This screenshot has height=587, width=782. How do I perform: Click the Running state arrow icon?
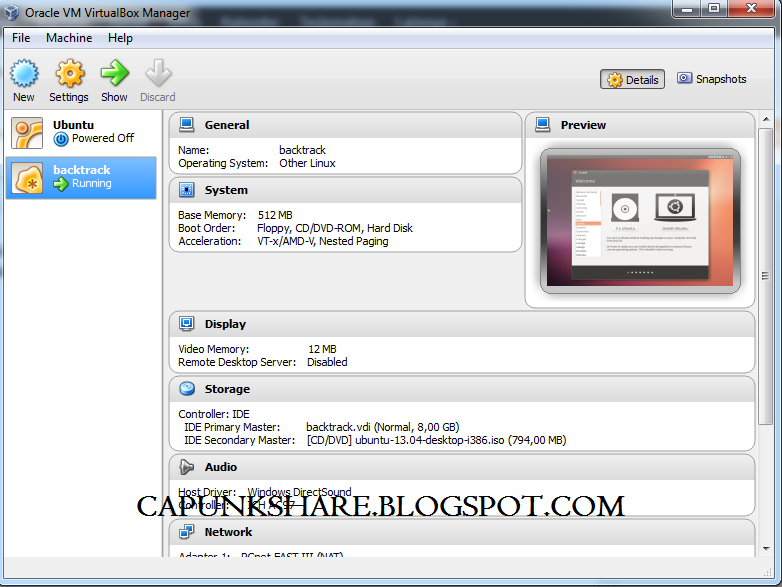(x=61, y=184)
